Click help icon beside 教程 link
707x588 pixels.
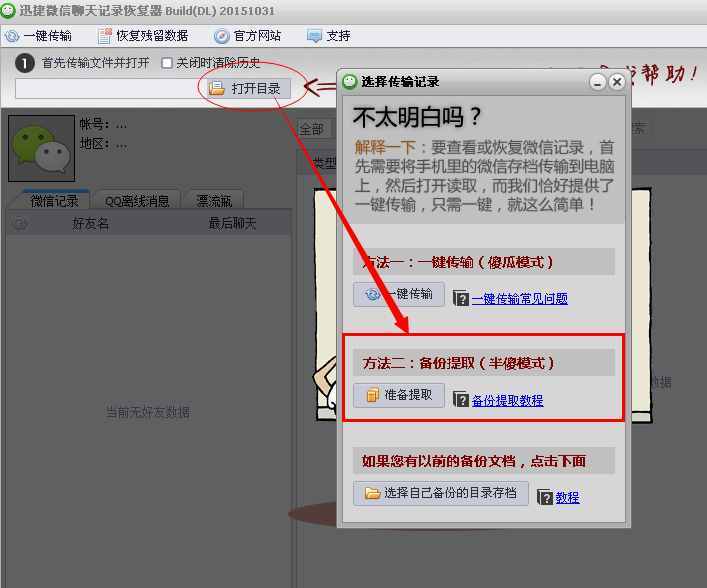coord(545,497)
